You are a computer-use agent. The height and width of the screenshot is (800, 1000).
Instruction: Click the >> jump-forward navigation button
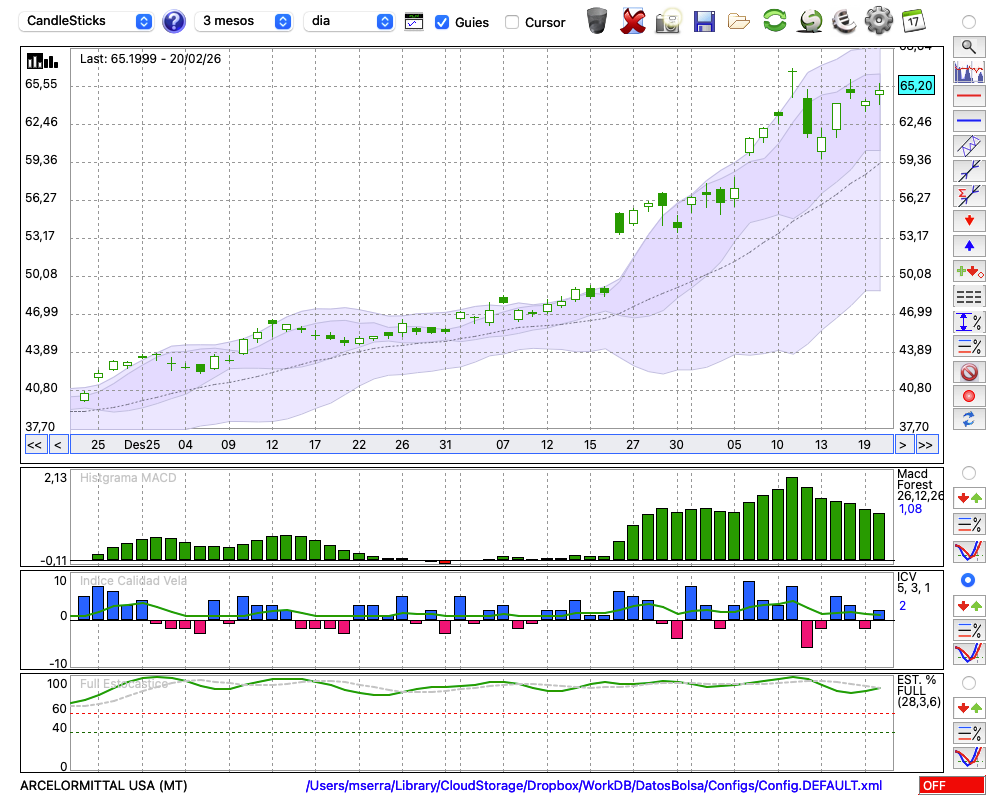pos(926,445)
